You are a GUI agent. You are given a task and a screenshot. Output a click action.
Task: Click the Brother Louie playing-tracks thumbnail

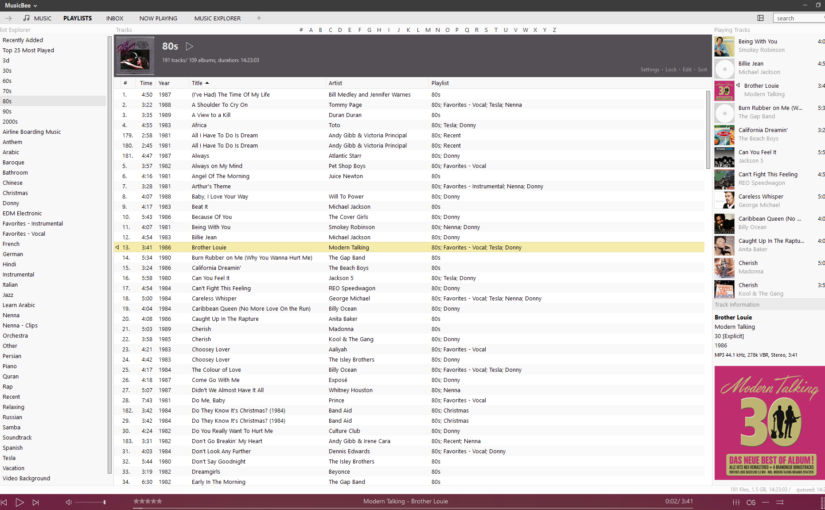[724, 91]
